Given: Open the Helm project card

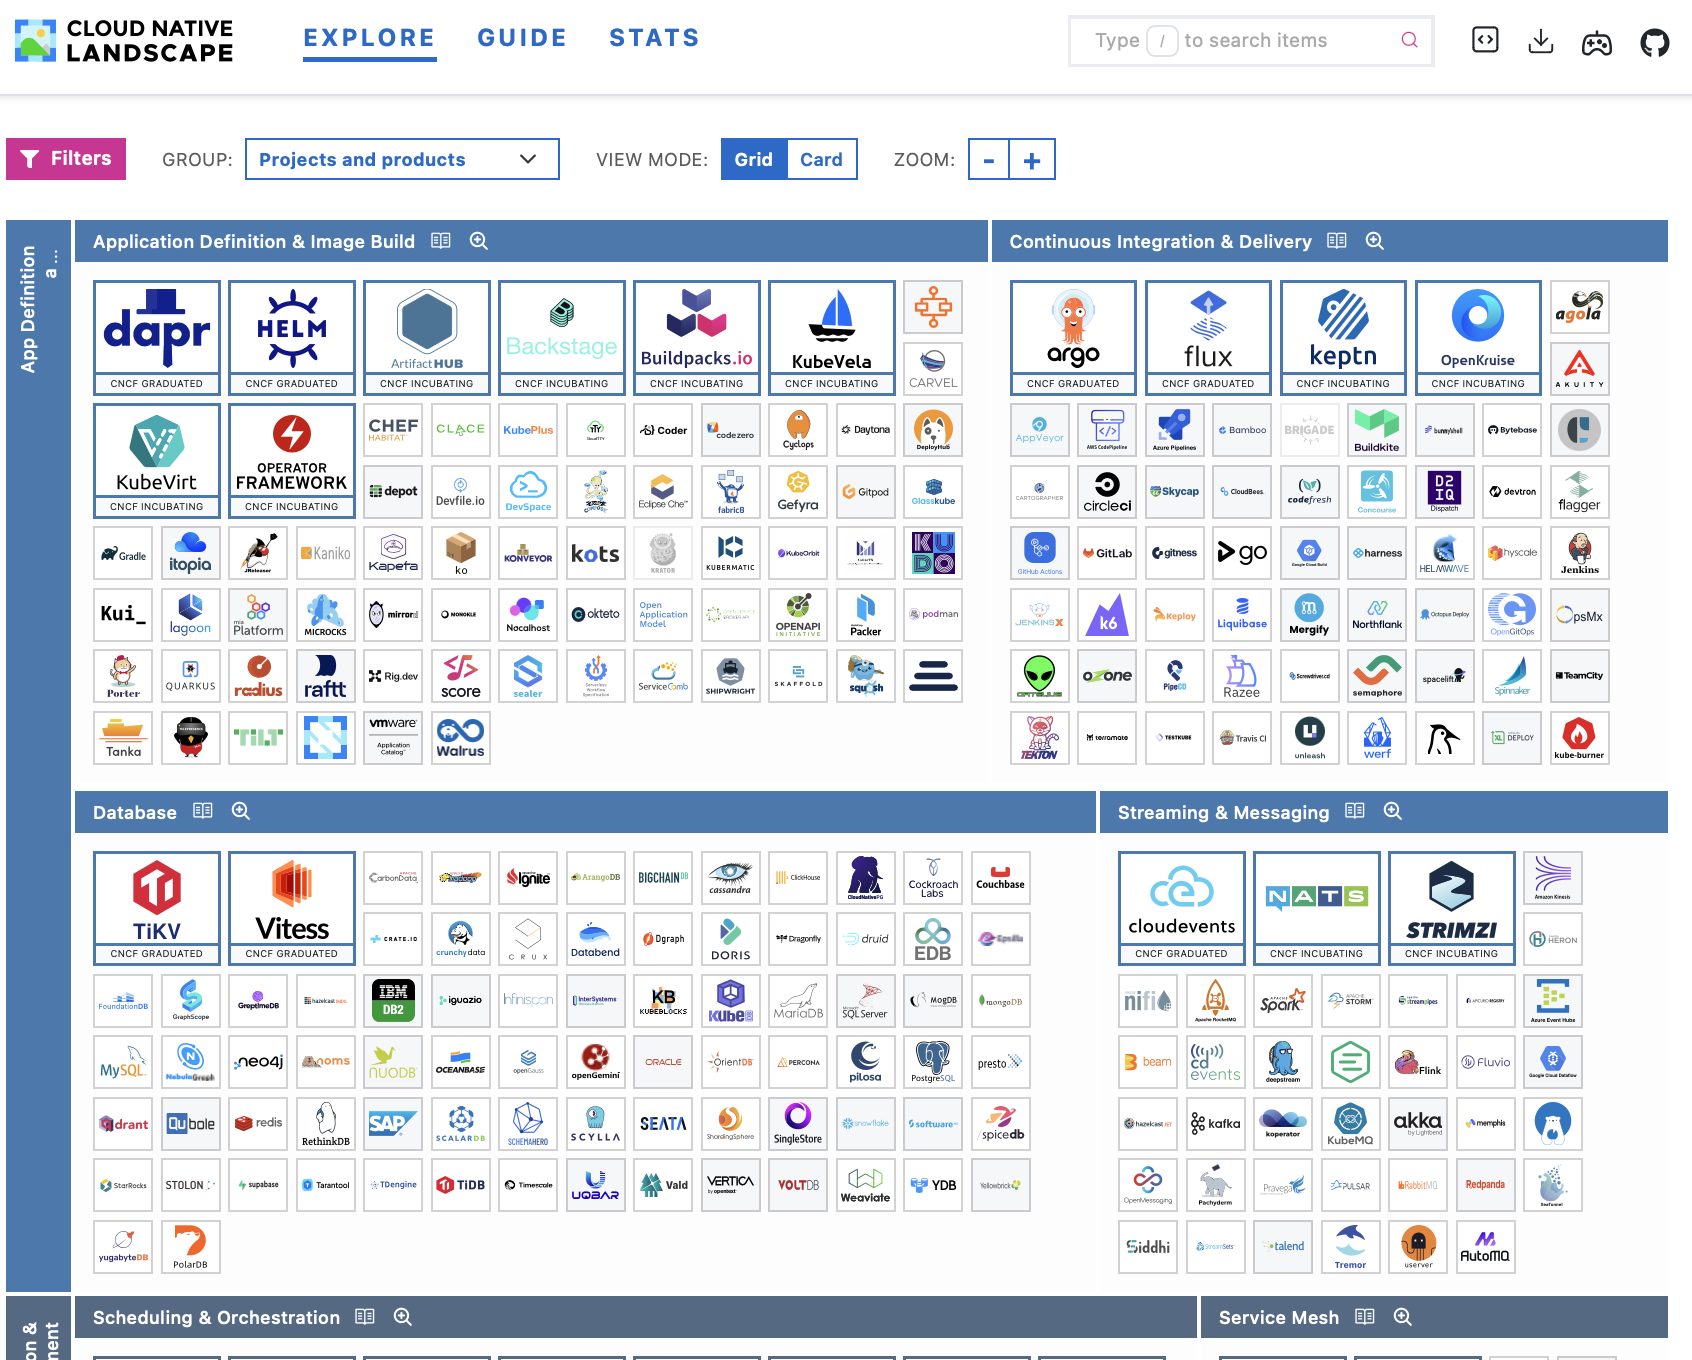Looking at the screenshot, I should coord(292,337).
